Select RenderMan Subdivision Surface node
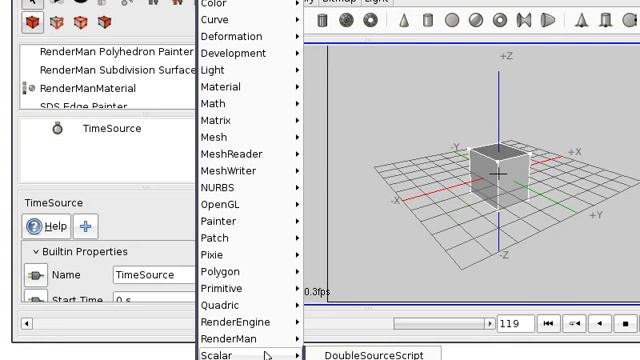The width and height of the screenshot is (640, 360). pos(118,70)
